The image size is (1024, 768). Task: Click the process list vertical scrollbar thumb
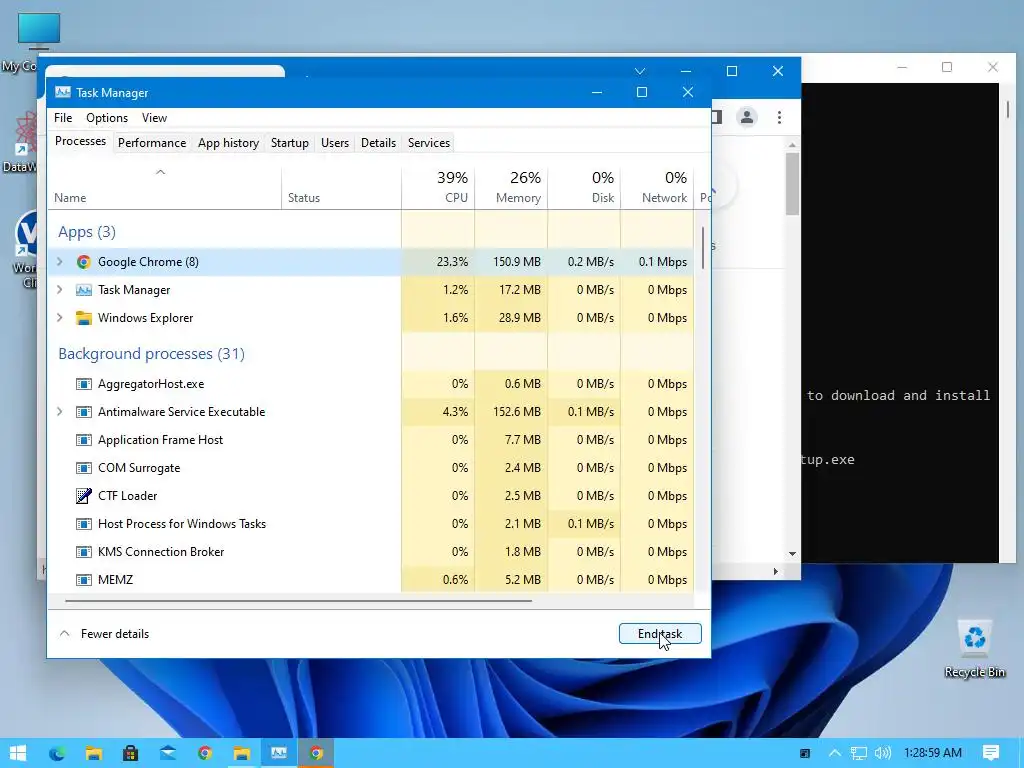pyautogui.click(x=703, y=248)
